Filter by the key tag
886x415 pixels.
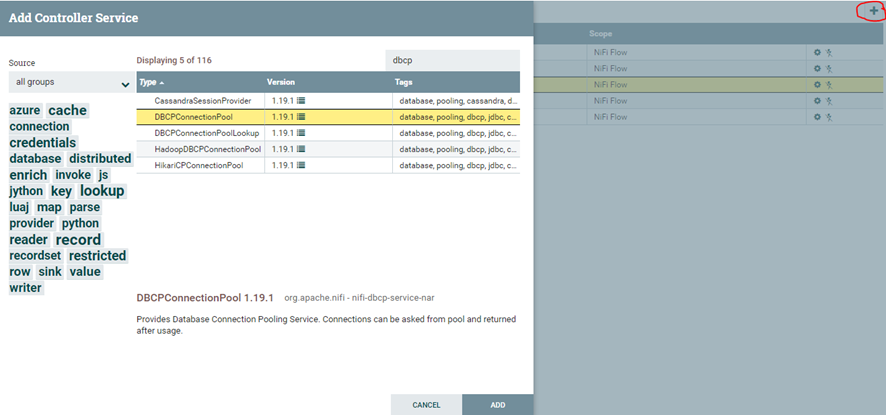pos(61,191)
